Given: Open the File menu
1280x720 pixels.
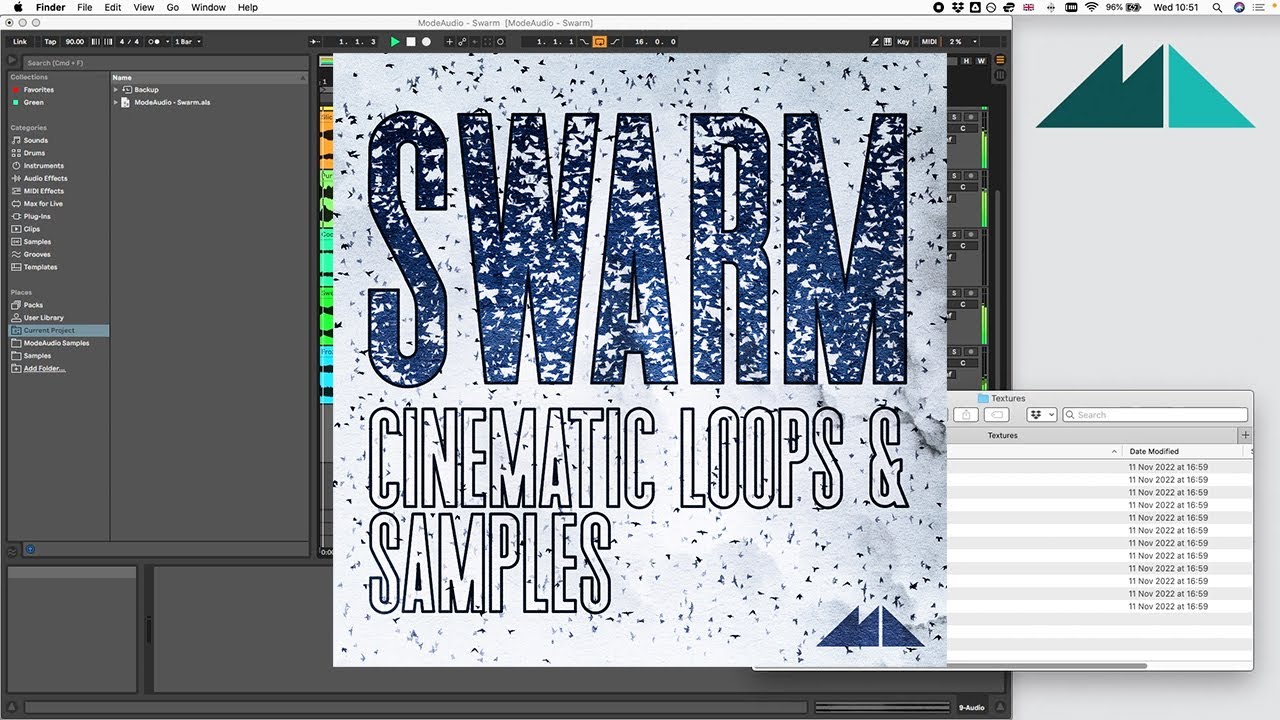Looking at the screenshot, I should tap(85, 7).
